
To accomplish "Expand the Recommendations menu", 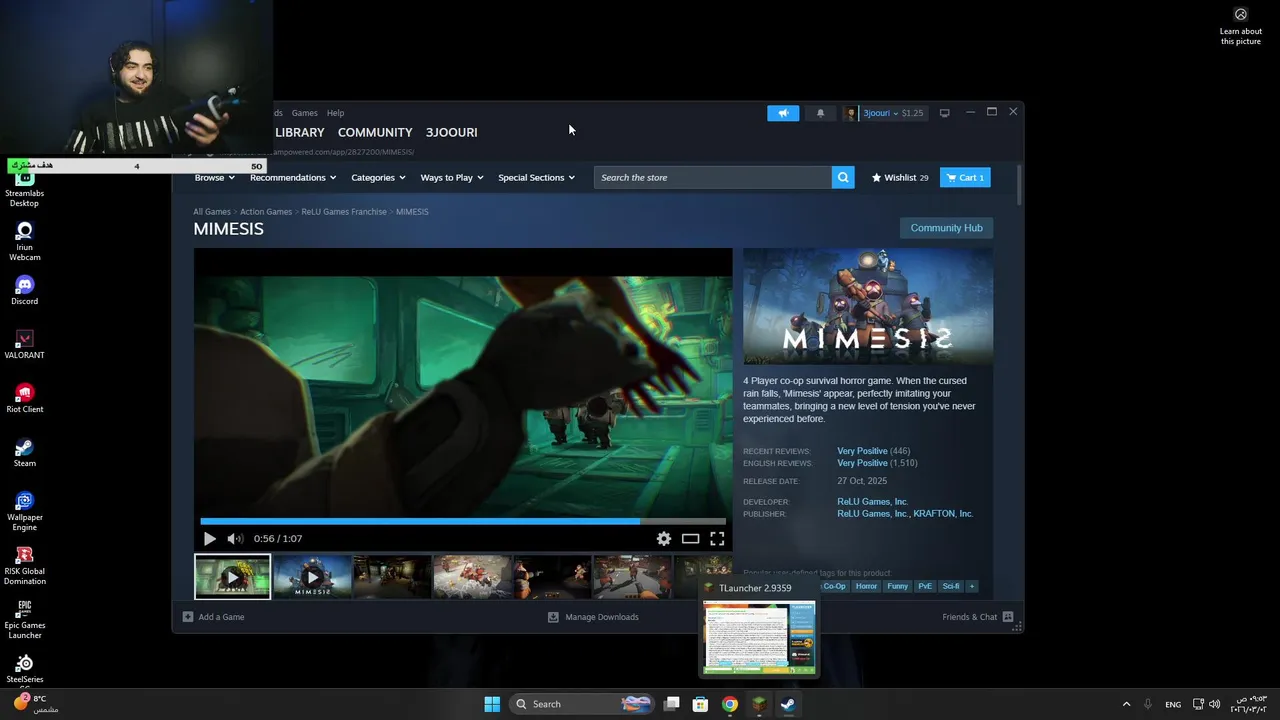I will click(293, 177).
